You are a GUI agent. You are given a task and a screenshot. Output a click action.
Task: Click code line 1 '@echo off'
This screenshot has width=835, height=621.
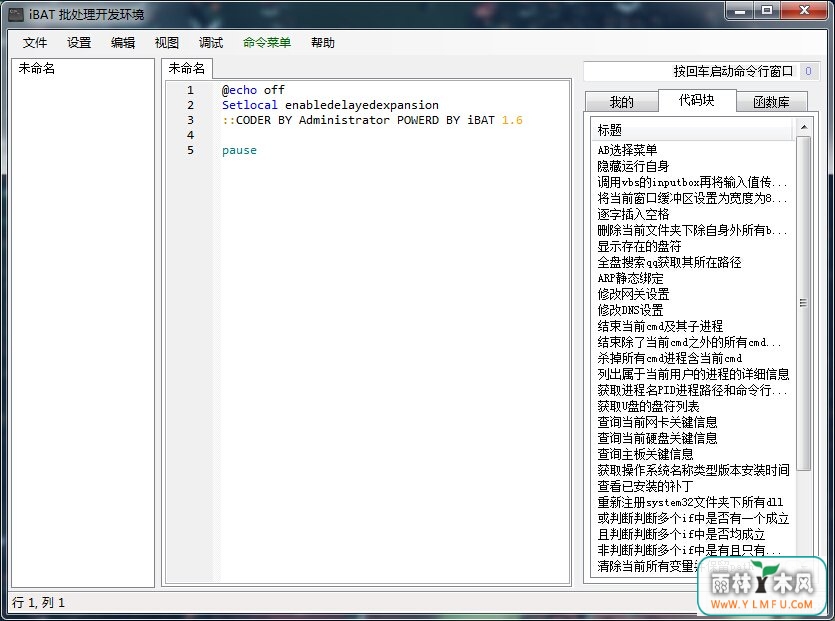[253, 90]
